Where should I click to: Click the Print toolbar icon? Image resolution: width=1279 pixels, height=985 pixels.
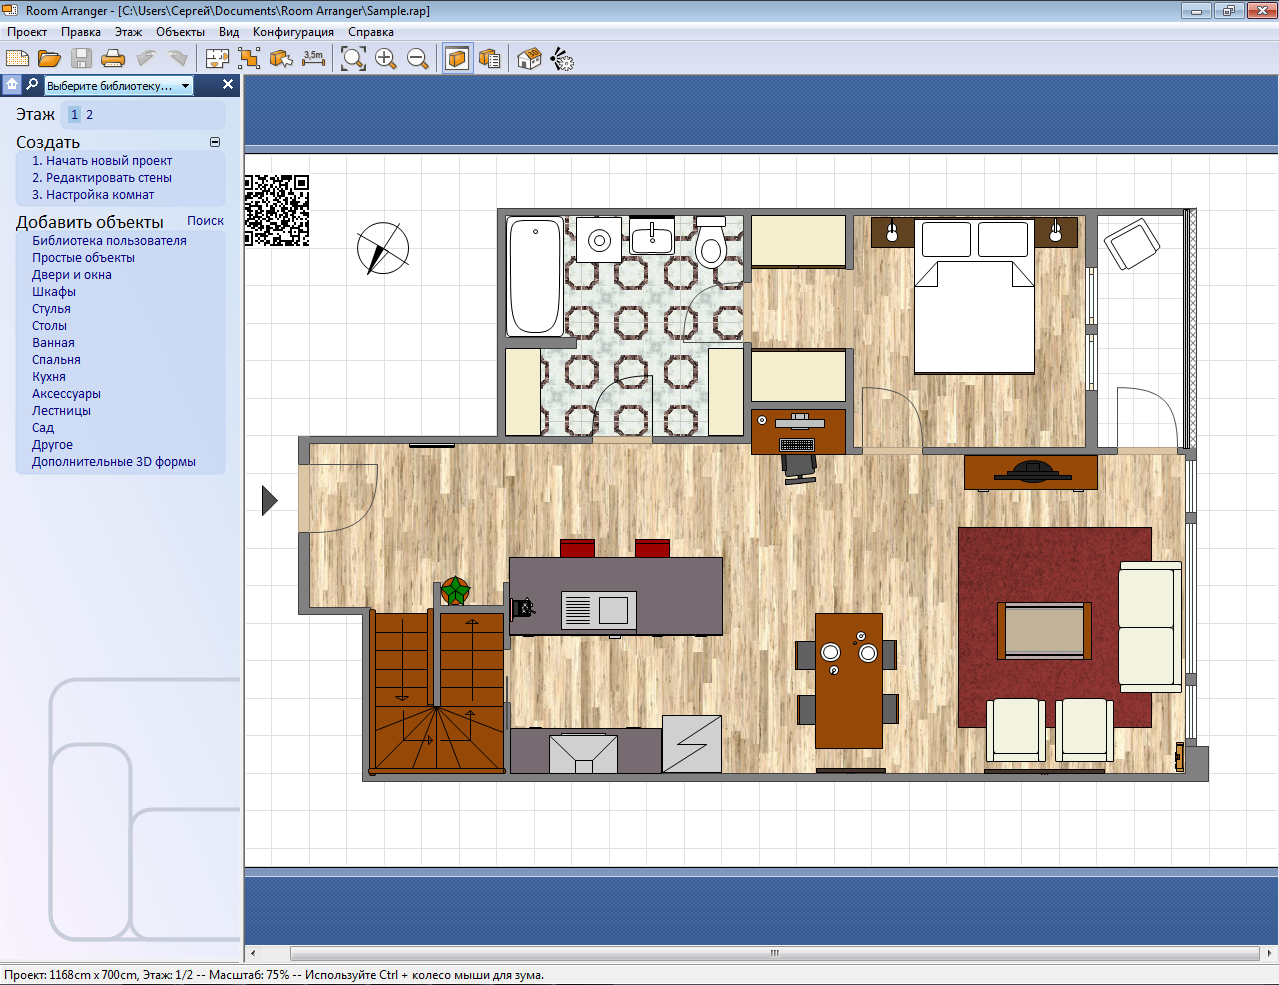point(113,59)
